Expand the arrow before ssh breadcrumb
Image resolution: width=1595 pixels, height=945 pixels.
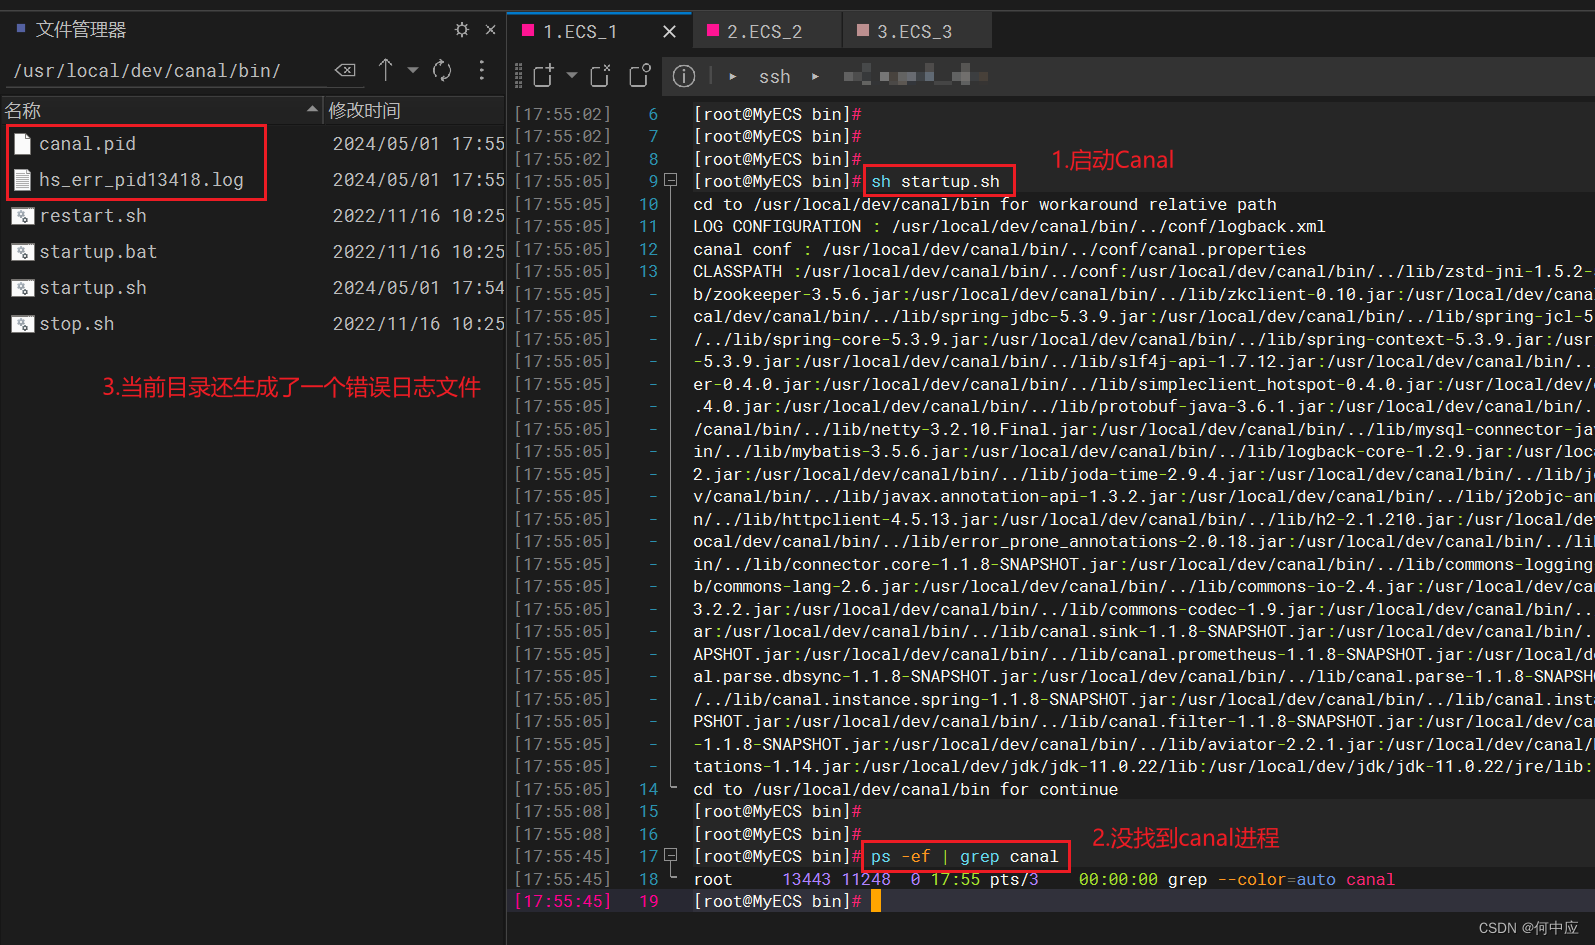point(733,76)
